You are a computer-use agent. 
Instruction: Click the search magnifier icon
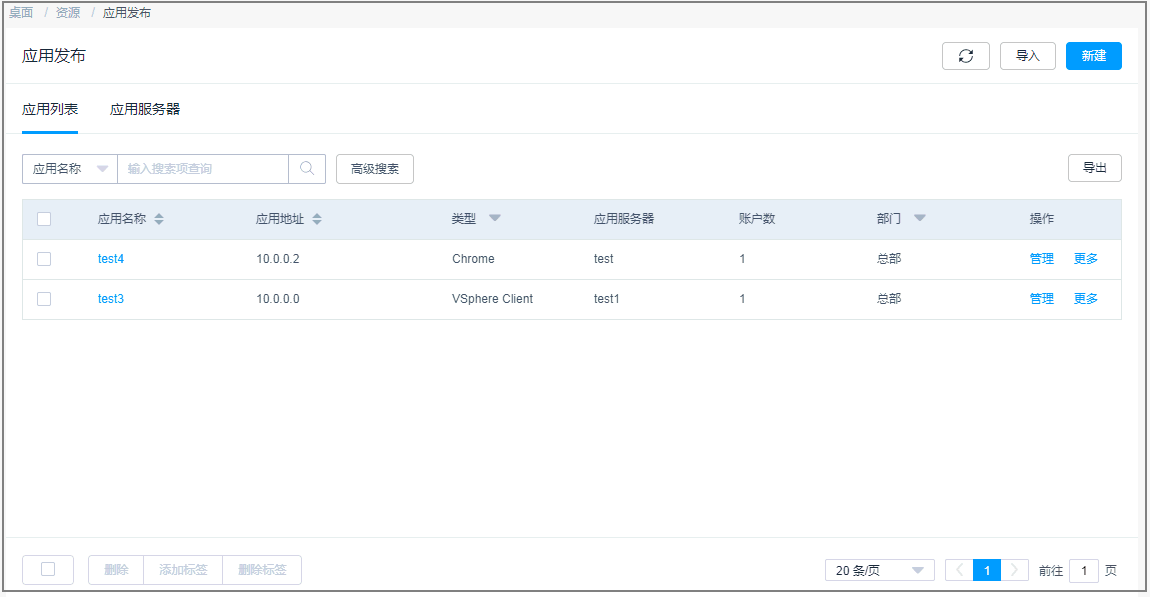[307, 169]
